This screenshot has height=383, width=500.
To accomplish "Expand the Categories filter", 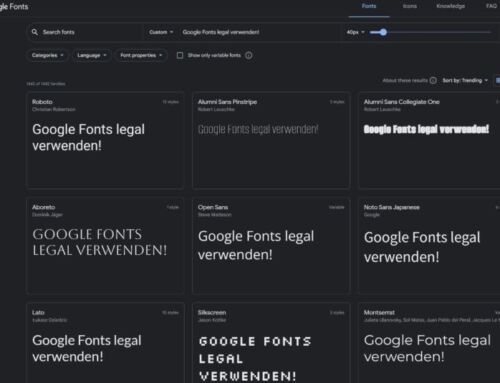I will click(x=47, y=55).
